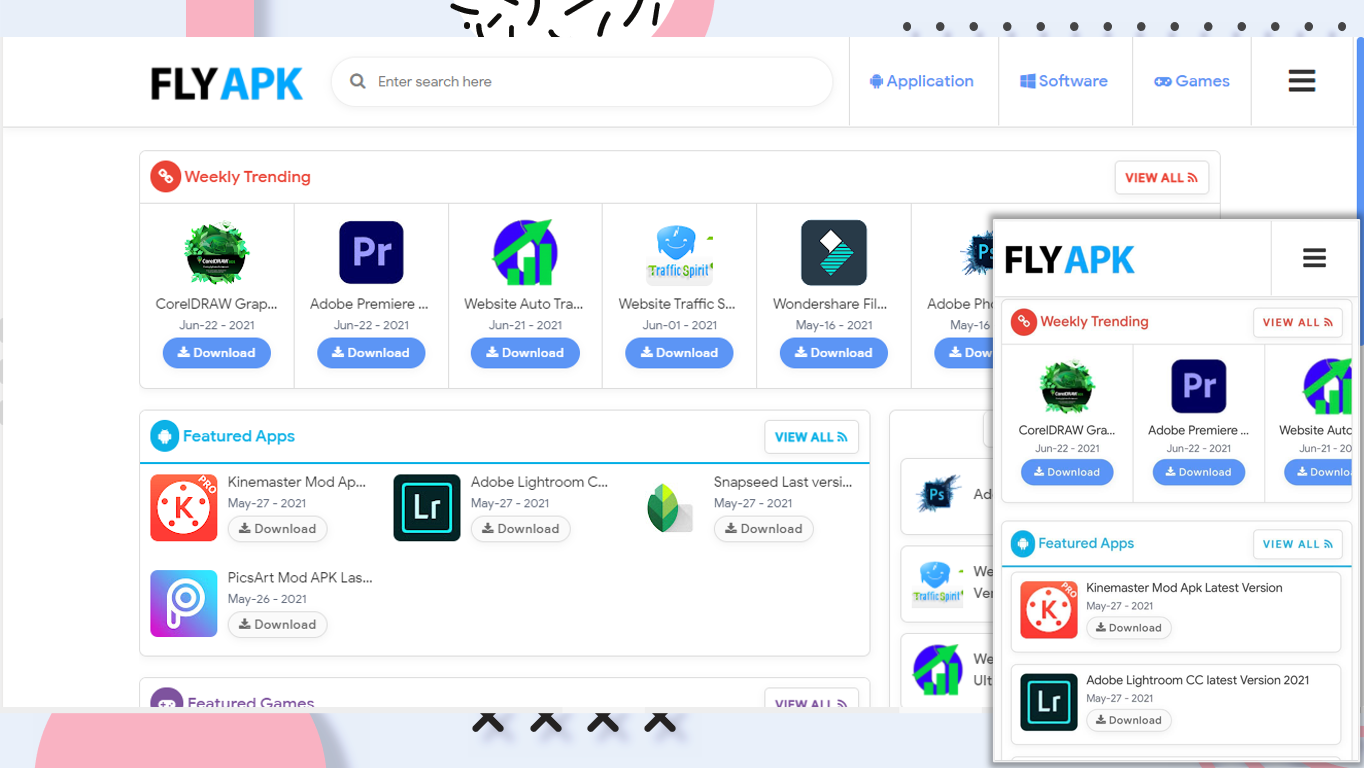Click the green chart icon in the desktop sidebar
This screenshot has width=1364, height=768.
click(x=938, y=670)
